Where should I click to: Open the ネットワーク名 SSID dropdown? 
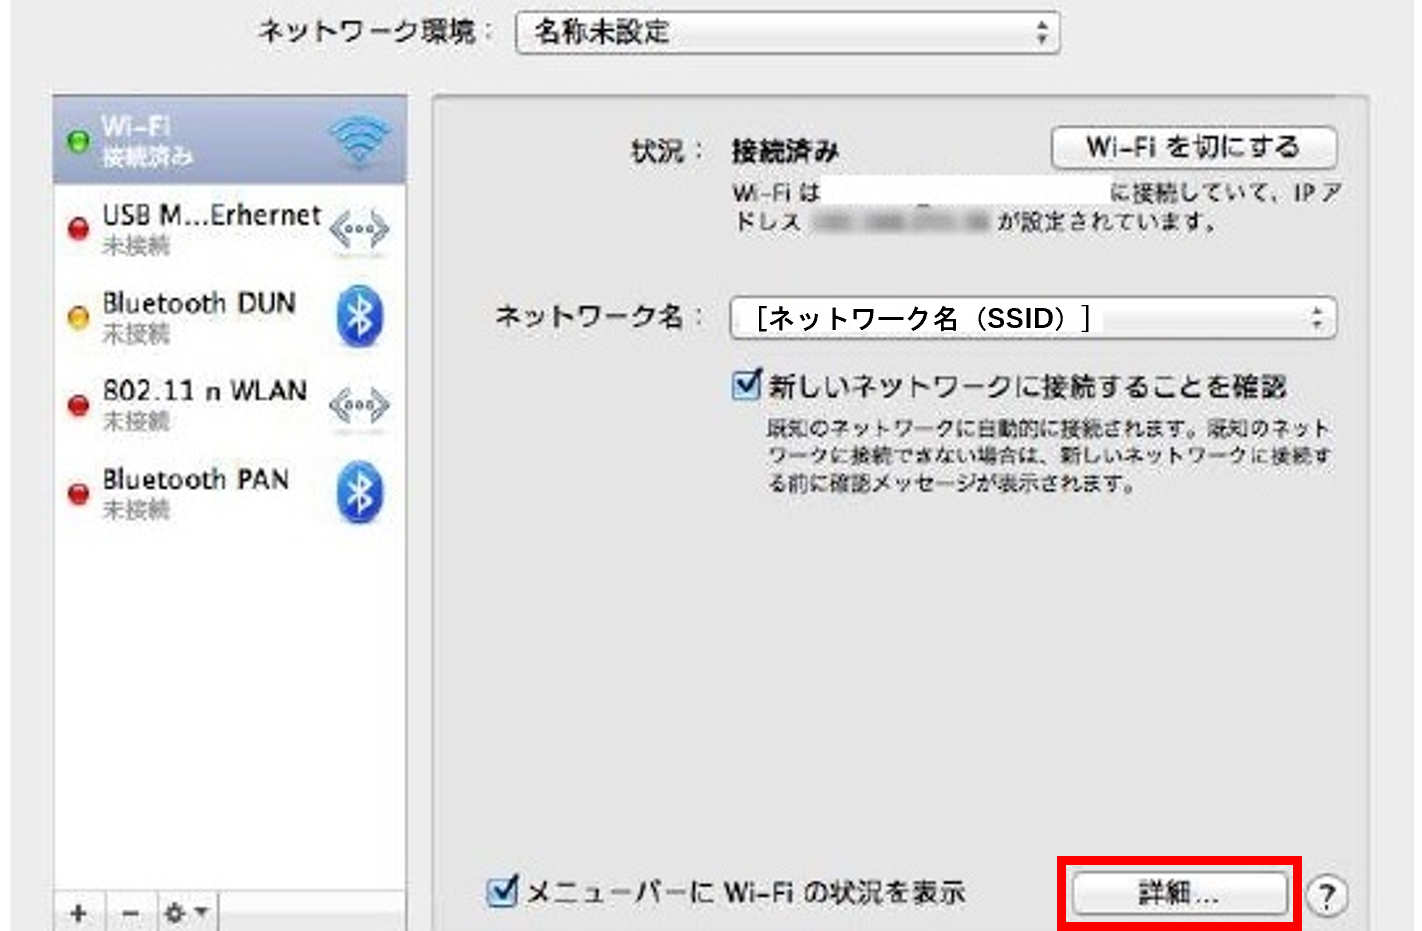(x=1033, y=319)
